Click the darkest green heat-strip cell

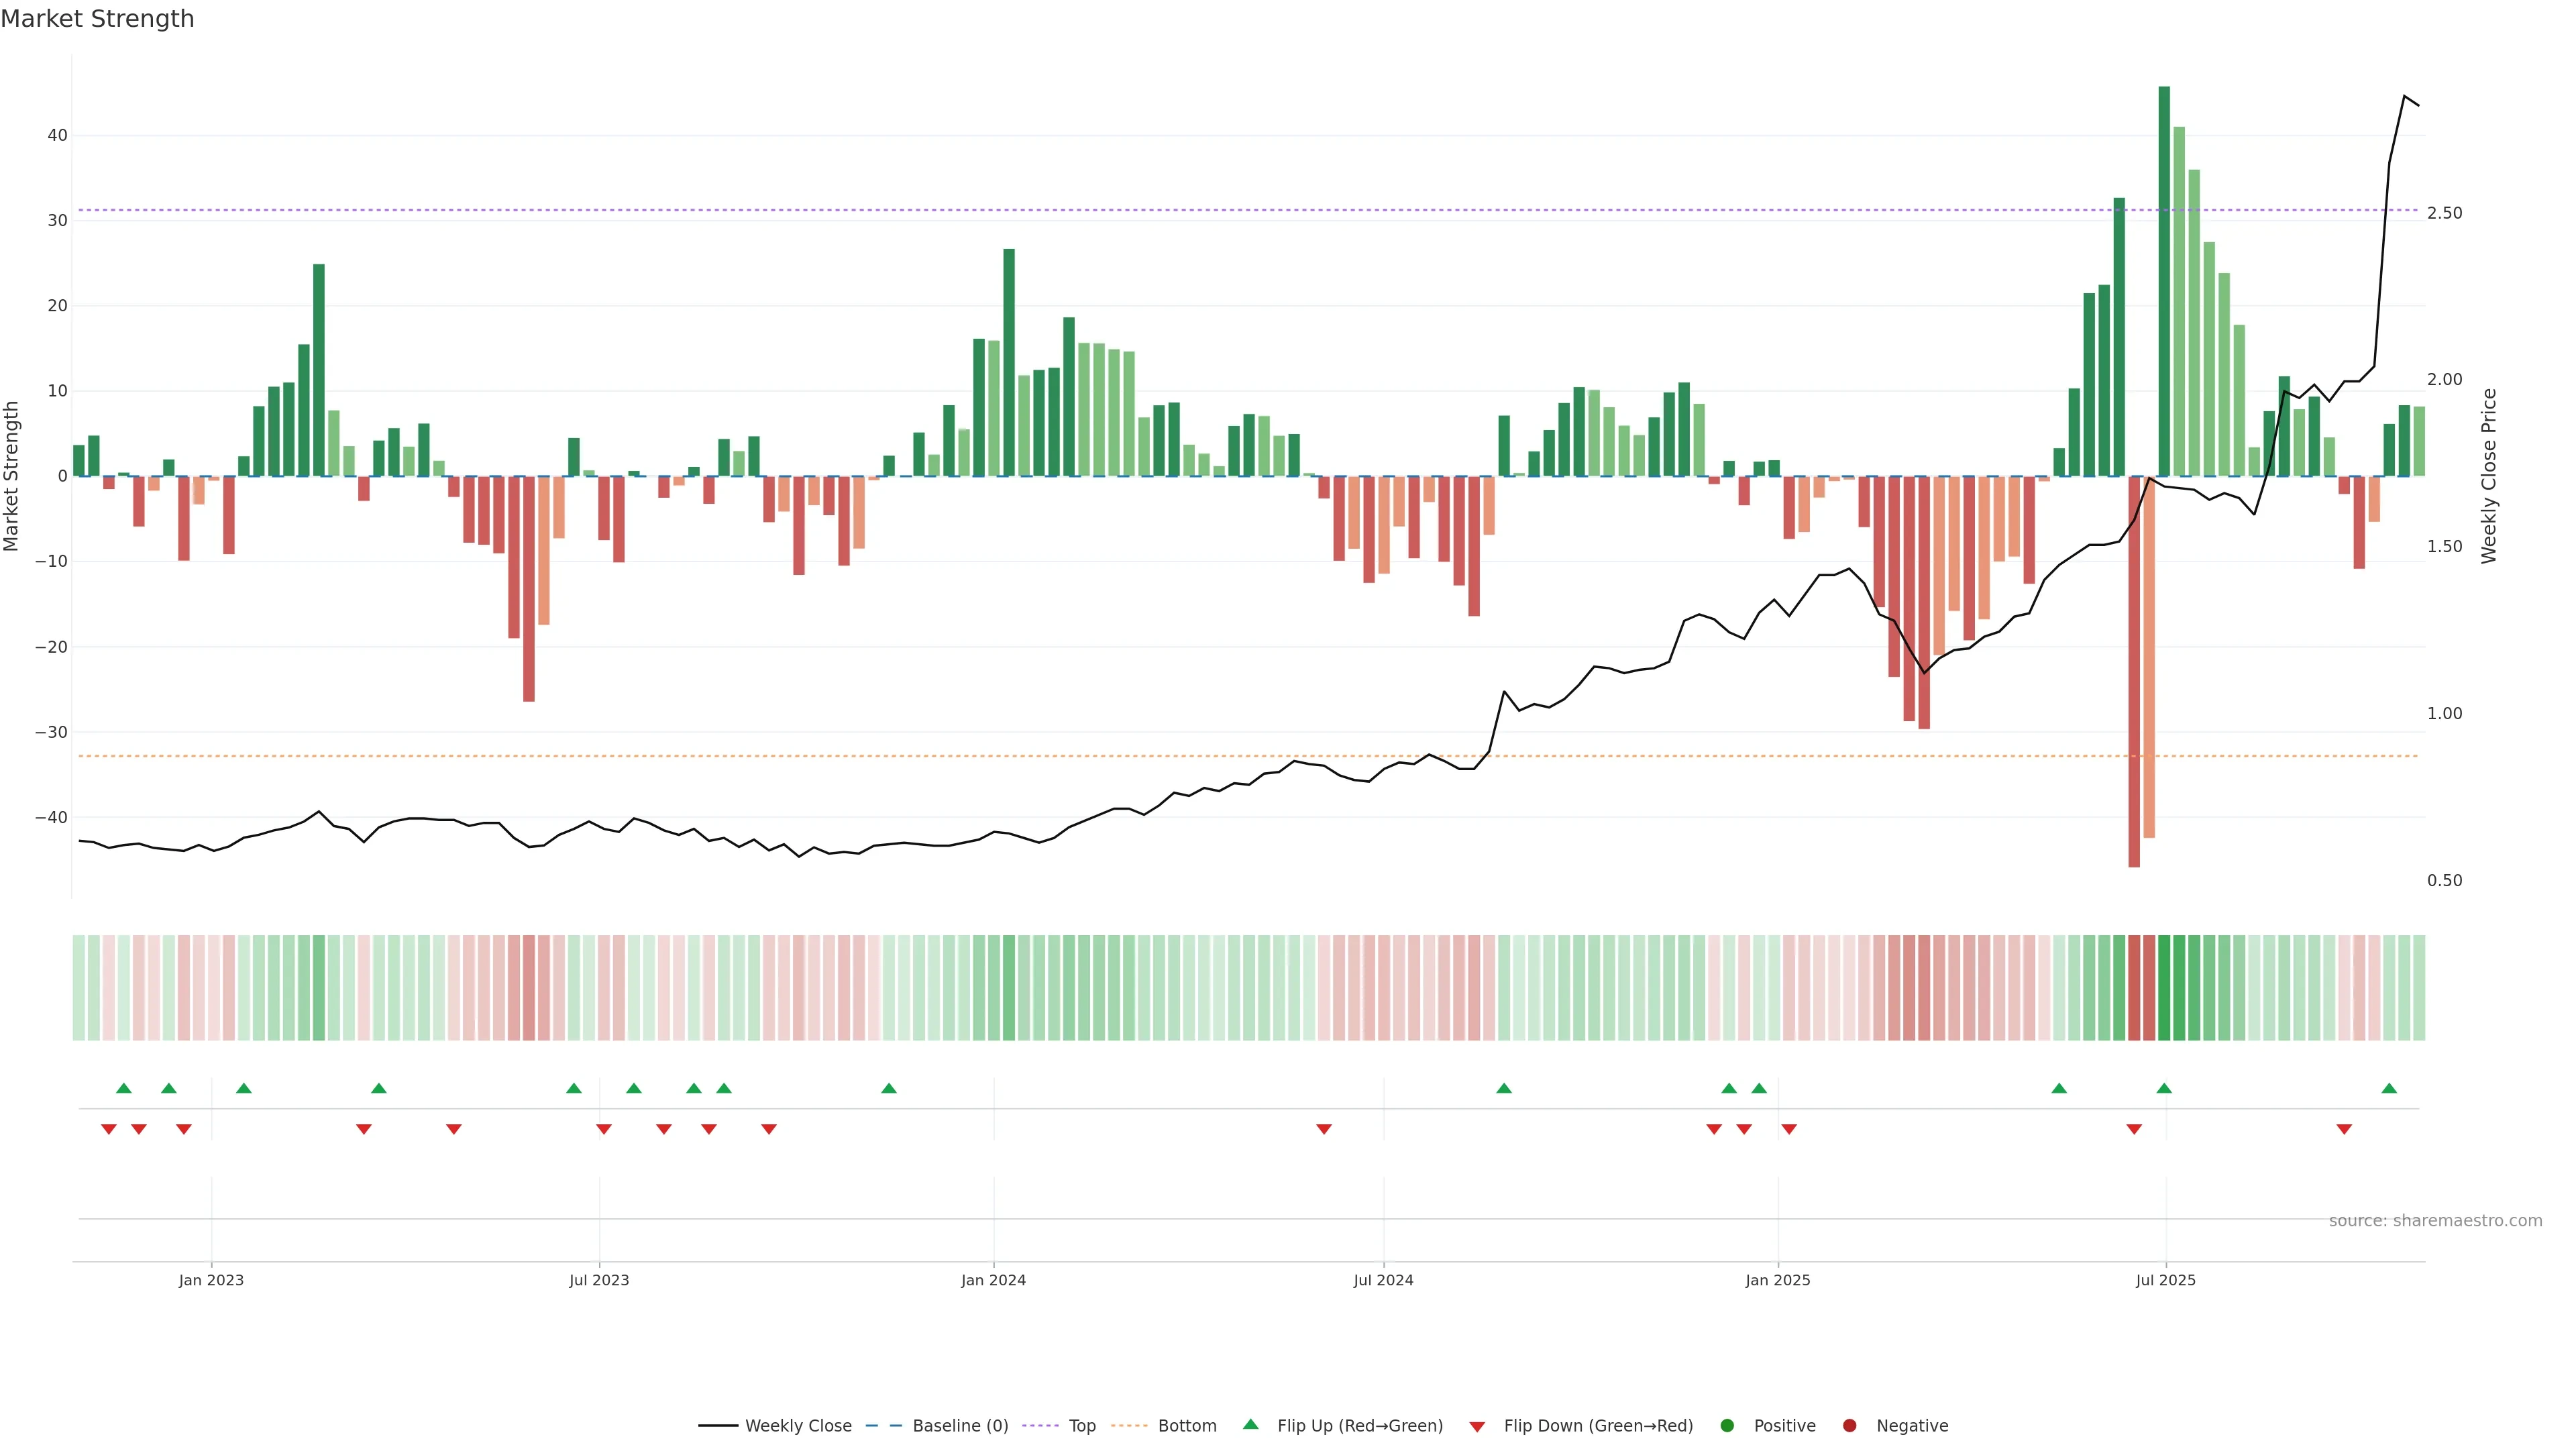point(2164,988)
